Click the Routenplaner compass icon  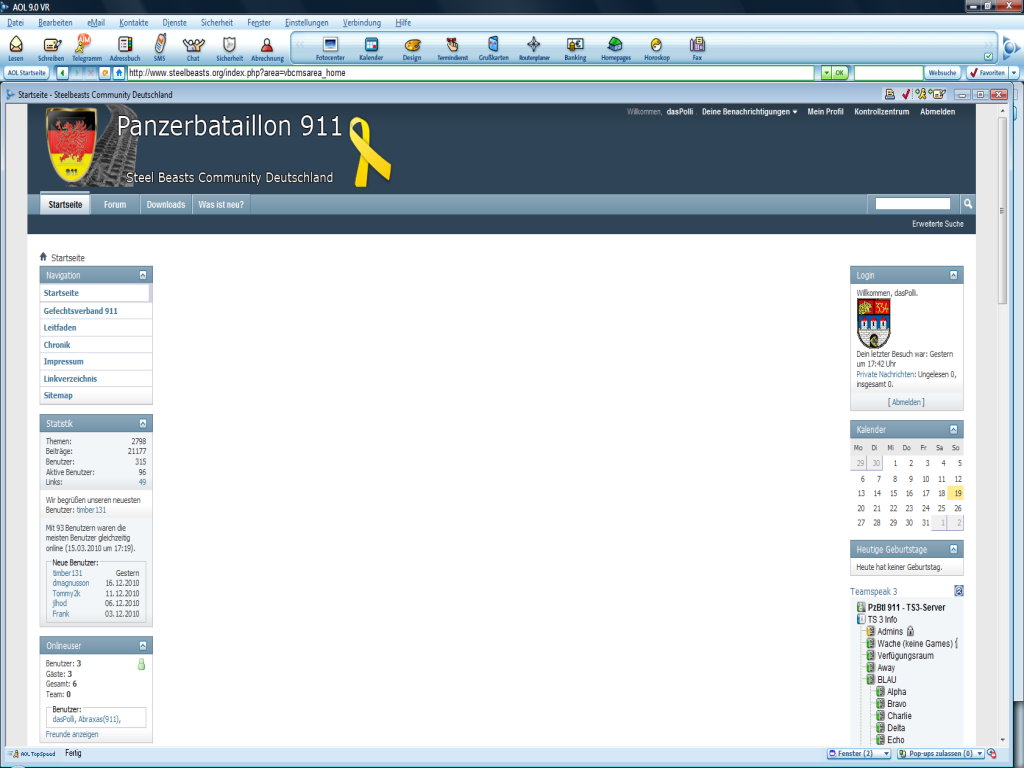coord(533,45)
